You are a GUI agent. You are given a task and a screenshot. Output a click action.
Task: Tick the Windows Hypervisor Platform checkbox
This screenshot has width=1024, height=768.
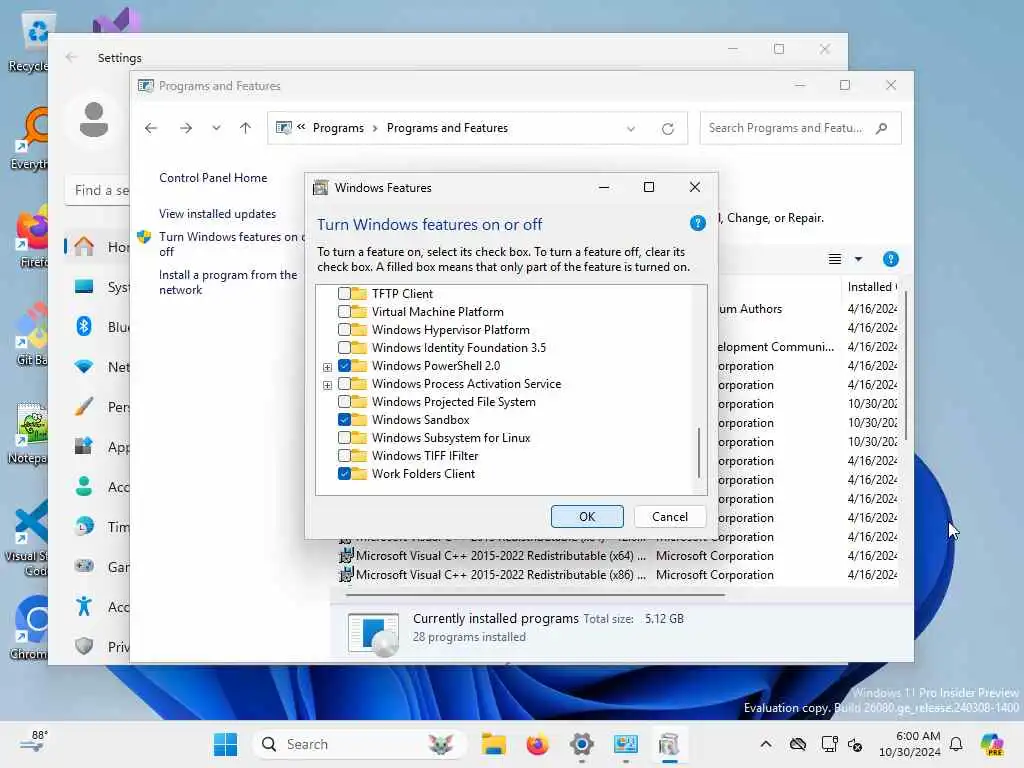tap(344, 330)
